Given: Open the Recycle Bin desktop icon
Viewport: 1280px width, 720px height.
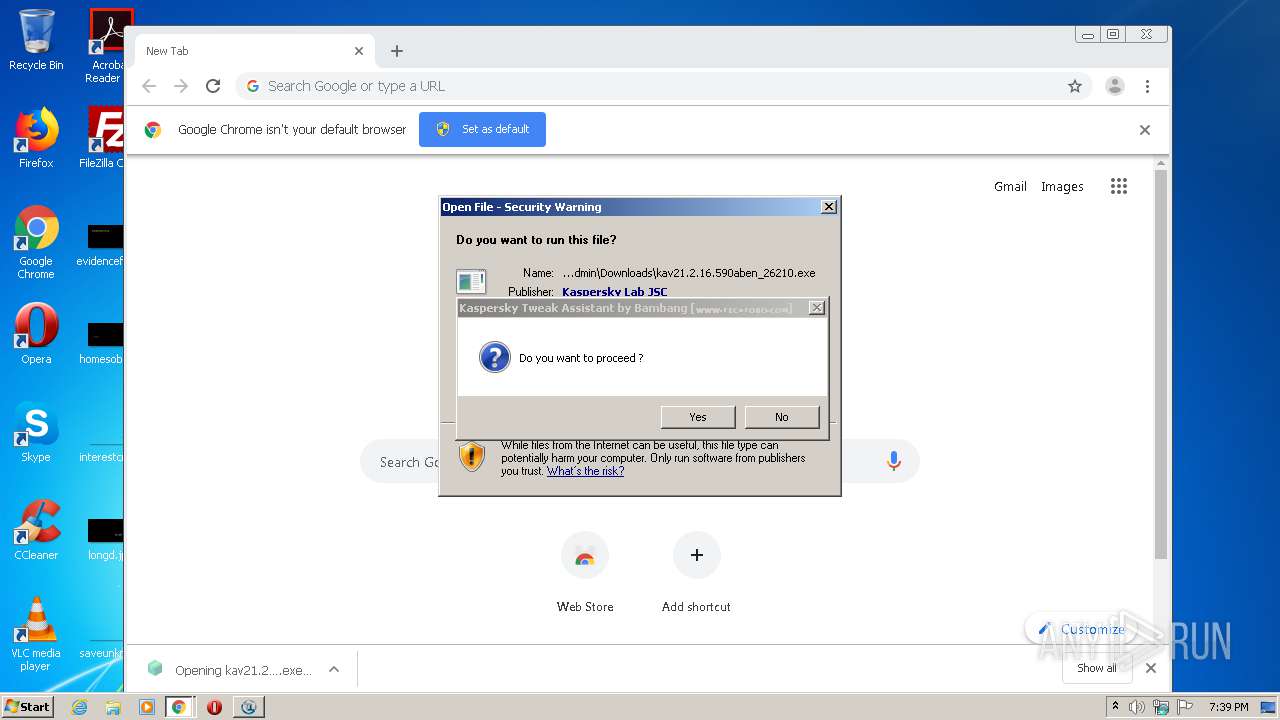Looking at the screenshot, I should click(x=36, y=40).
